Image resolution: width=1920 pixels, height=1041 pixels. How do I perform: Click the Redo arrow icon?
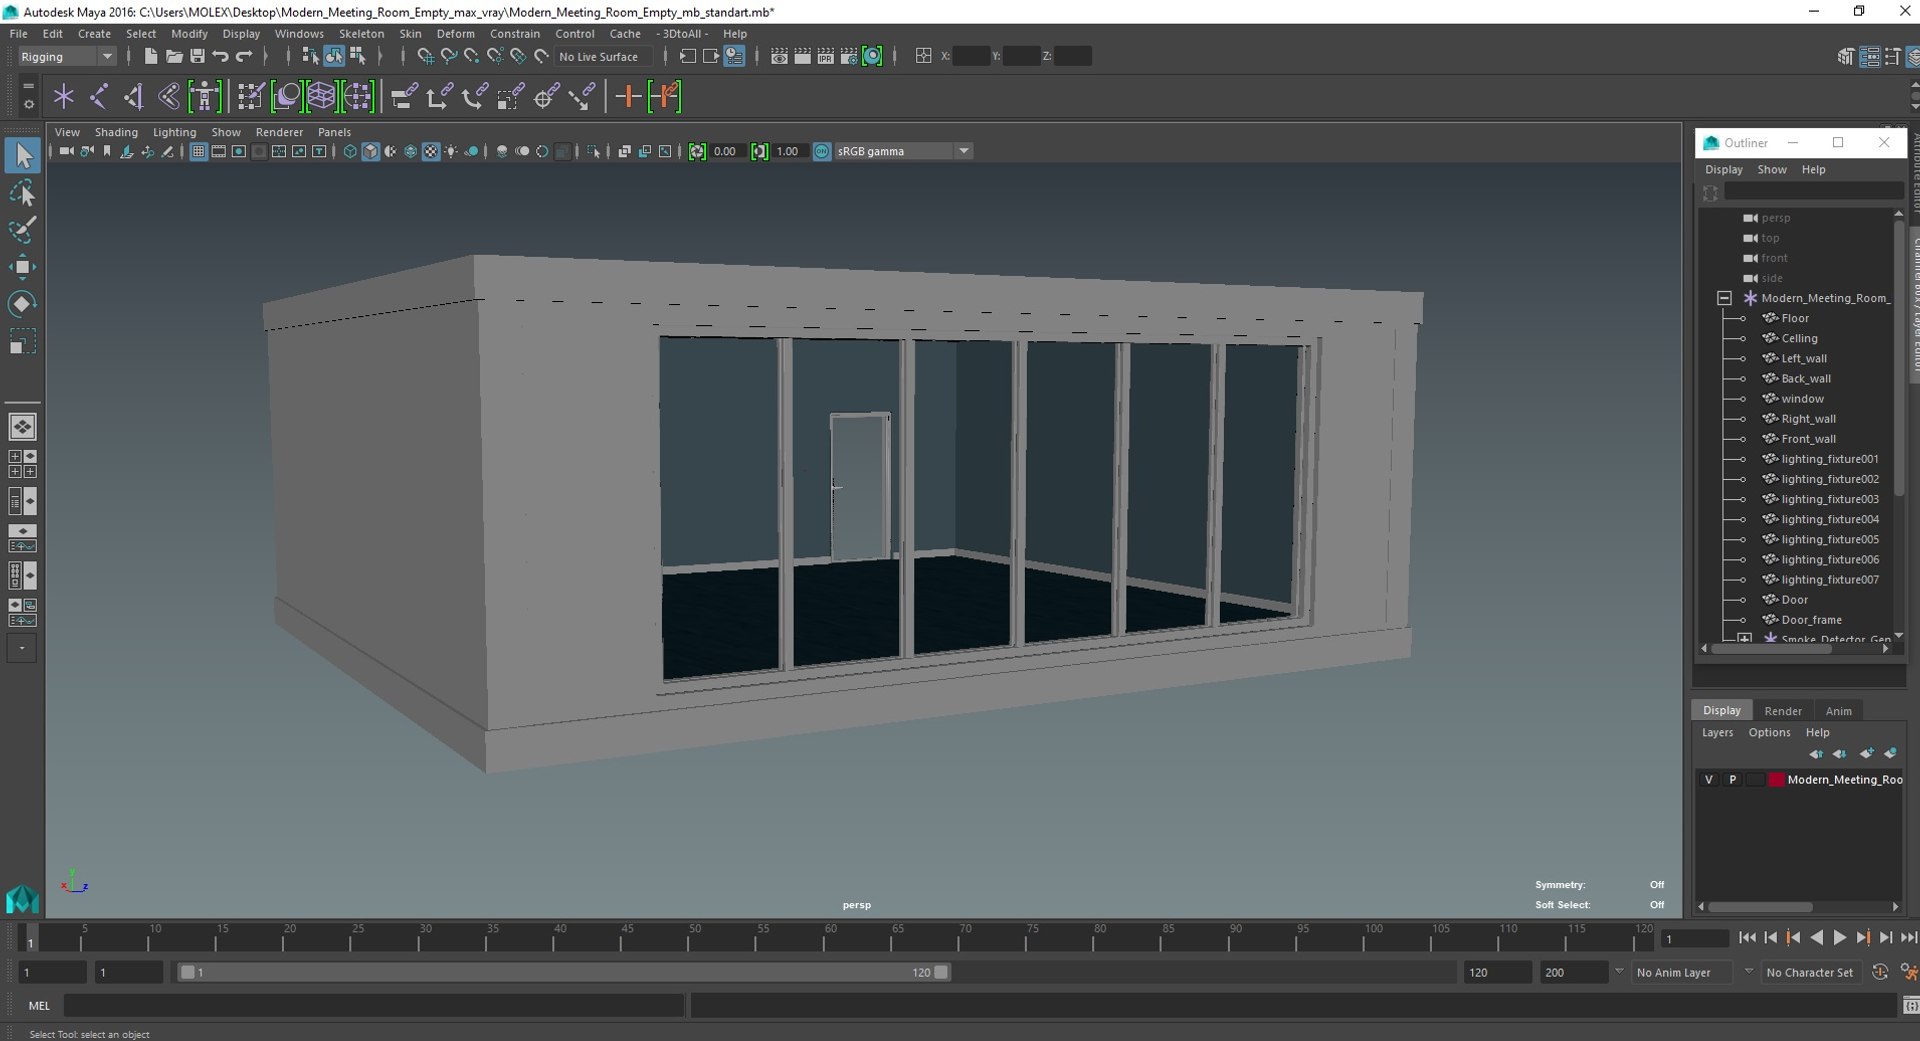click(x=244, y=57)
